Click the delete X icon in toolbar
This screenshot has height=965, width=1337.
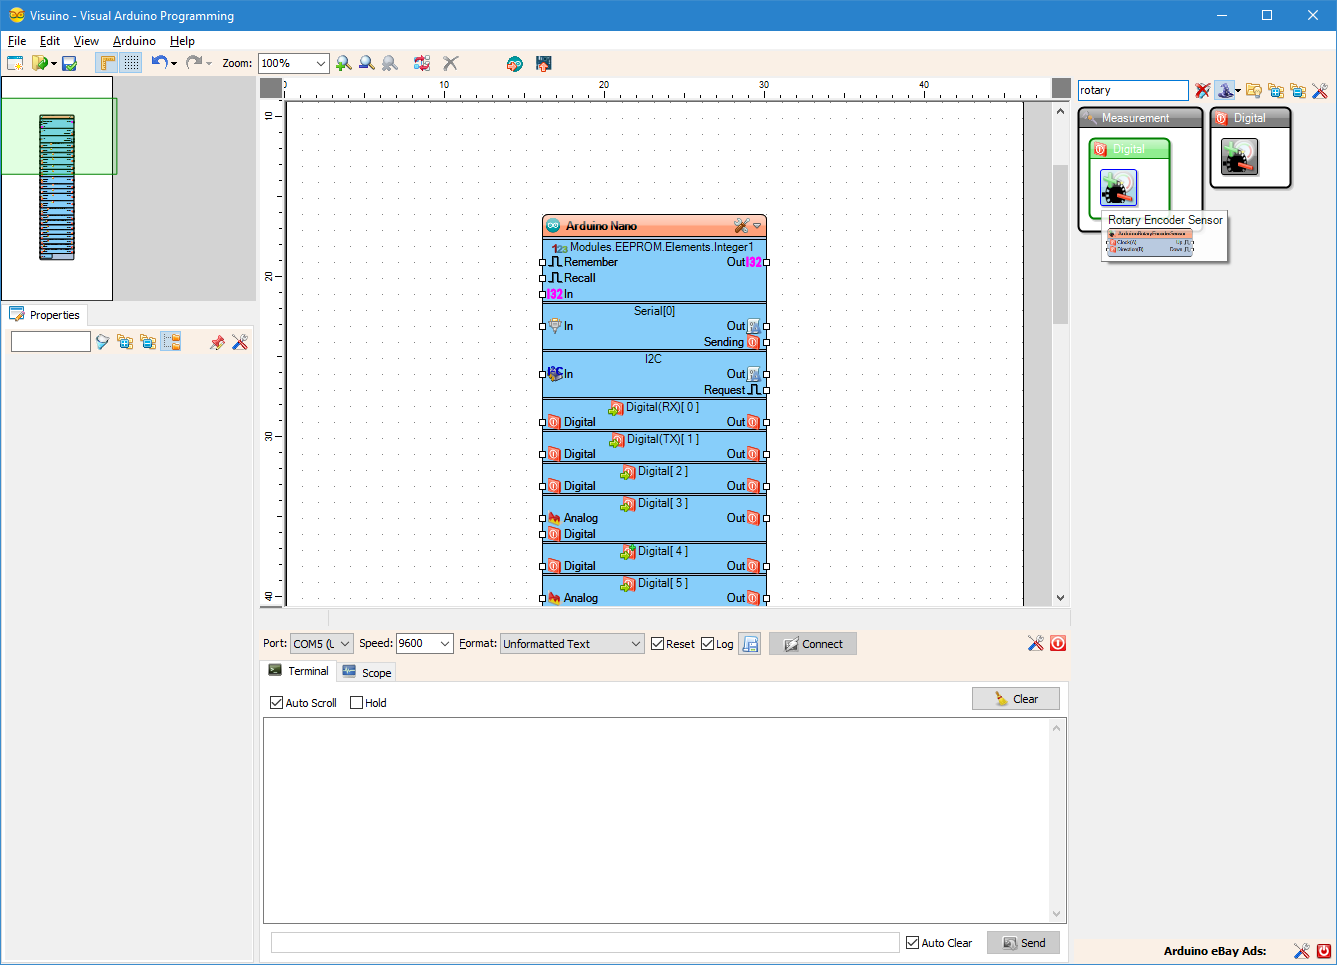click(x=451, y=63)
